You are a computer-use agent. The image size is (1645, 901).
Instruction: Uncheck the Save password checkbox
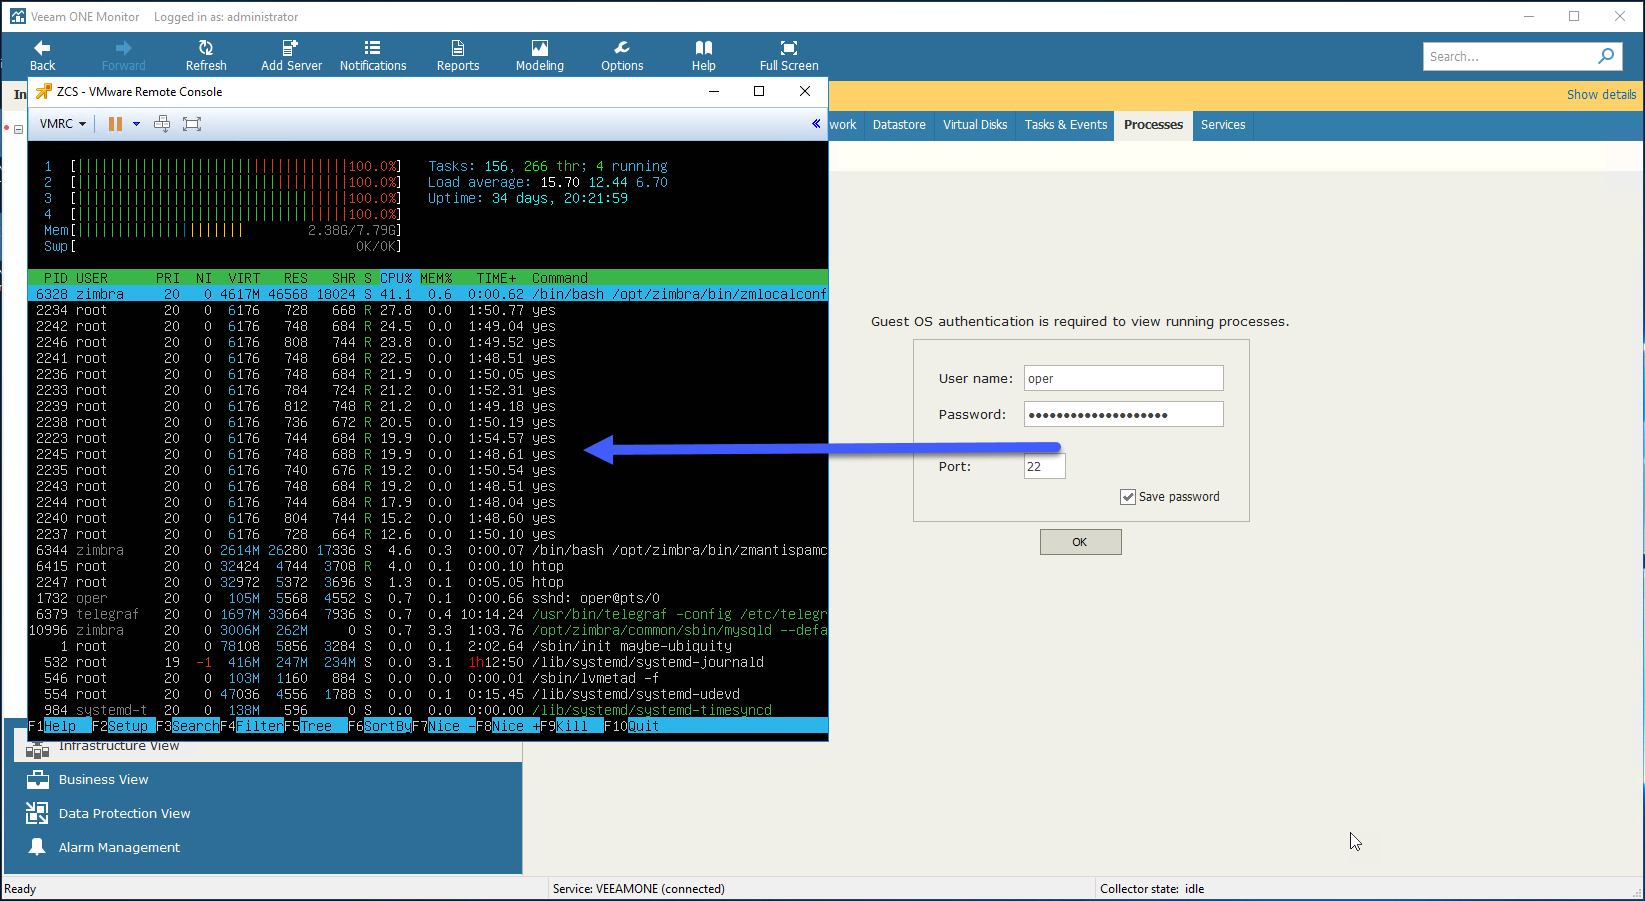click(1128, 497)
